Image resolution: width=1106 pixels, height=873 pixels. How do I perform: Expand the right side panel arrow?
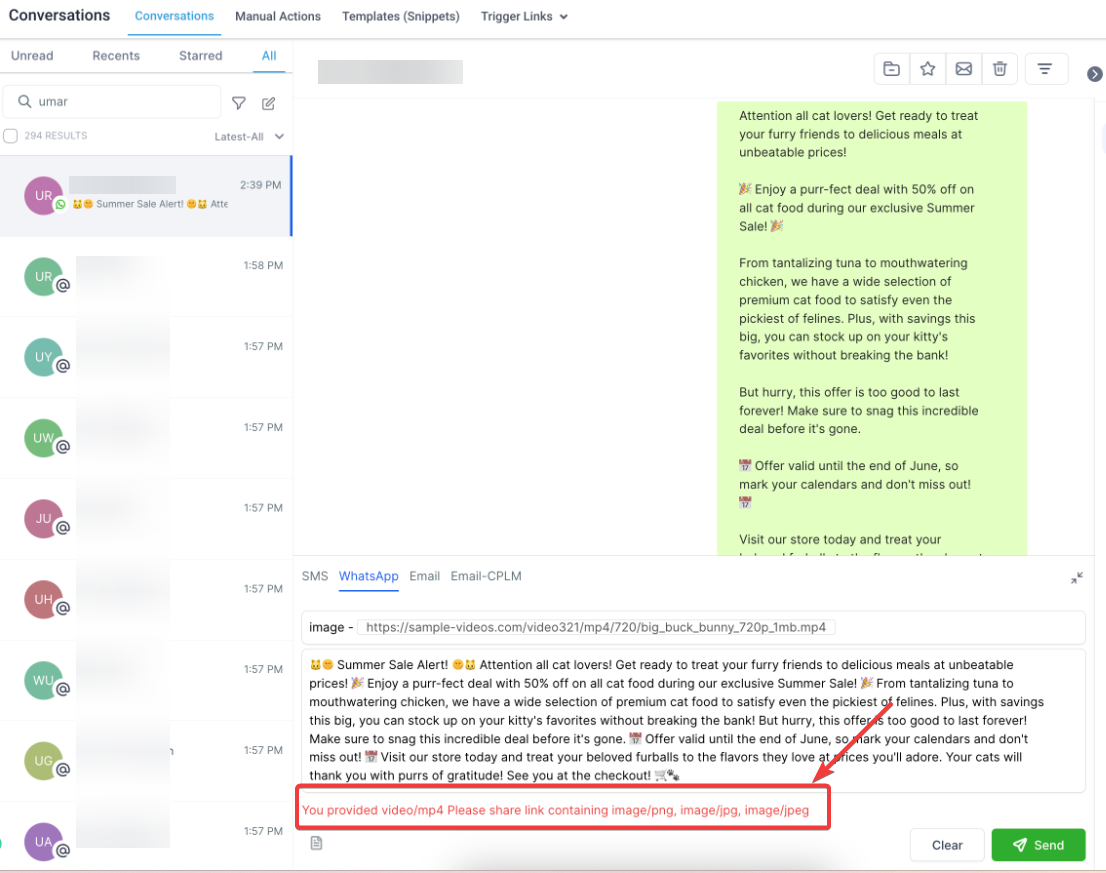pos(1095,74)
